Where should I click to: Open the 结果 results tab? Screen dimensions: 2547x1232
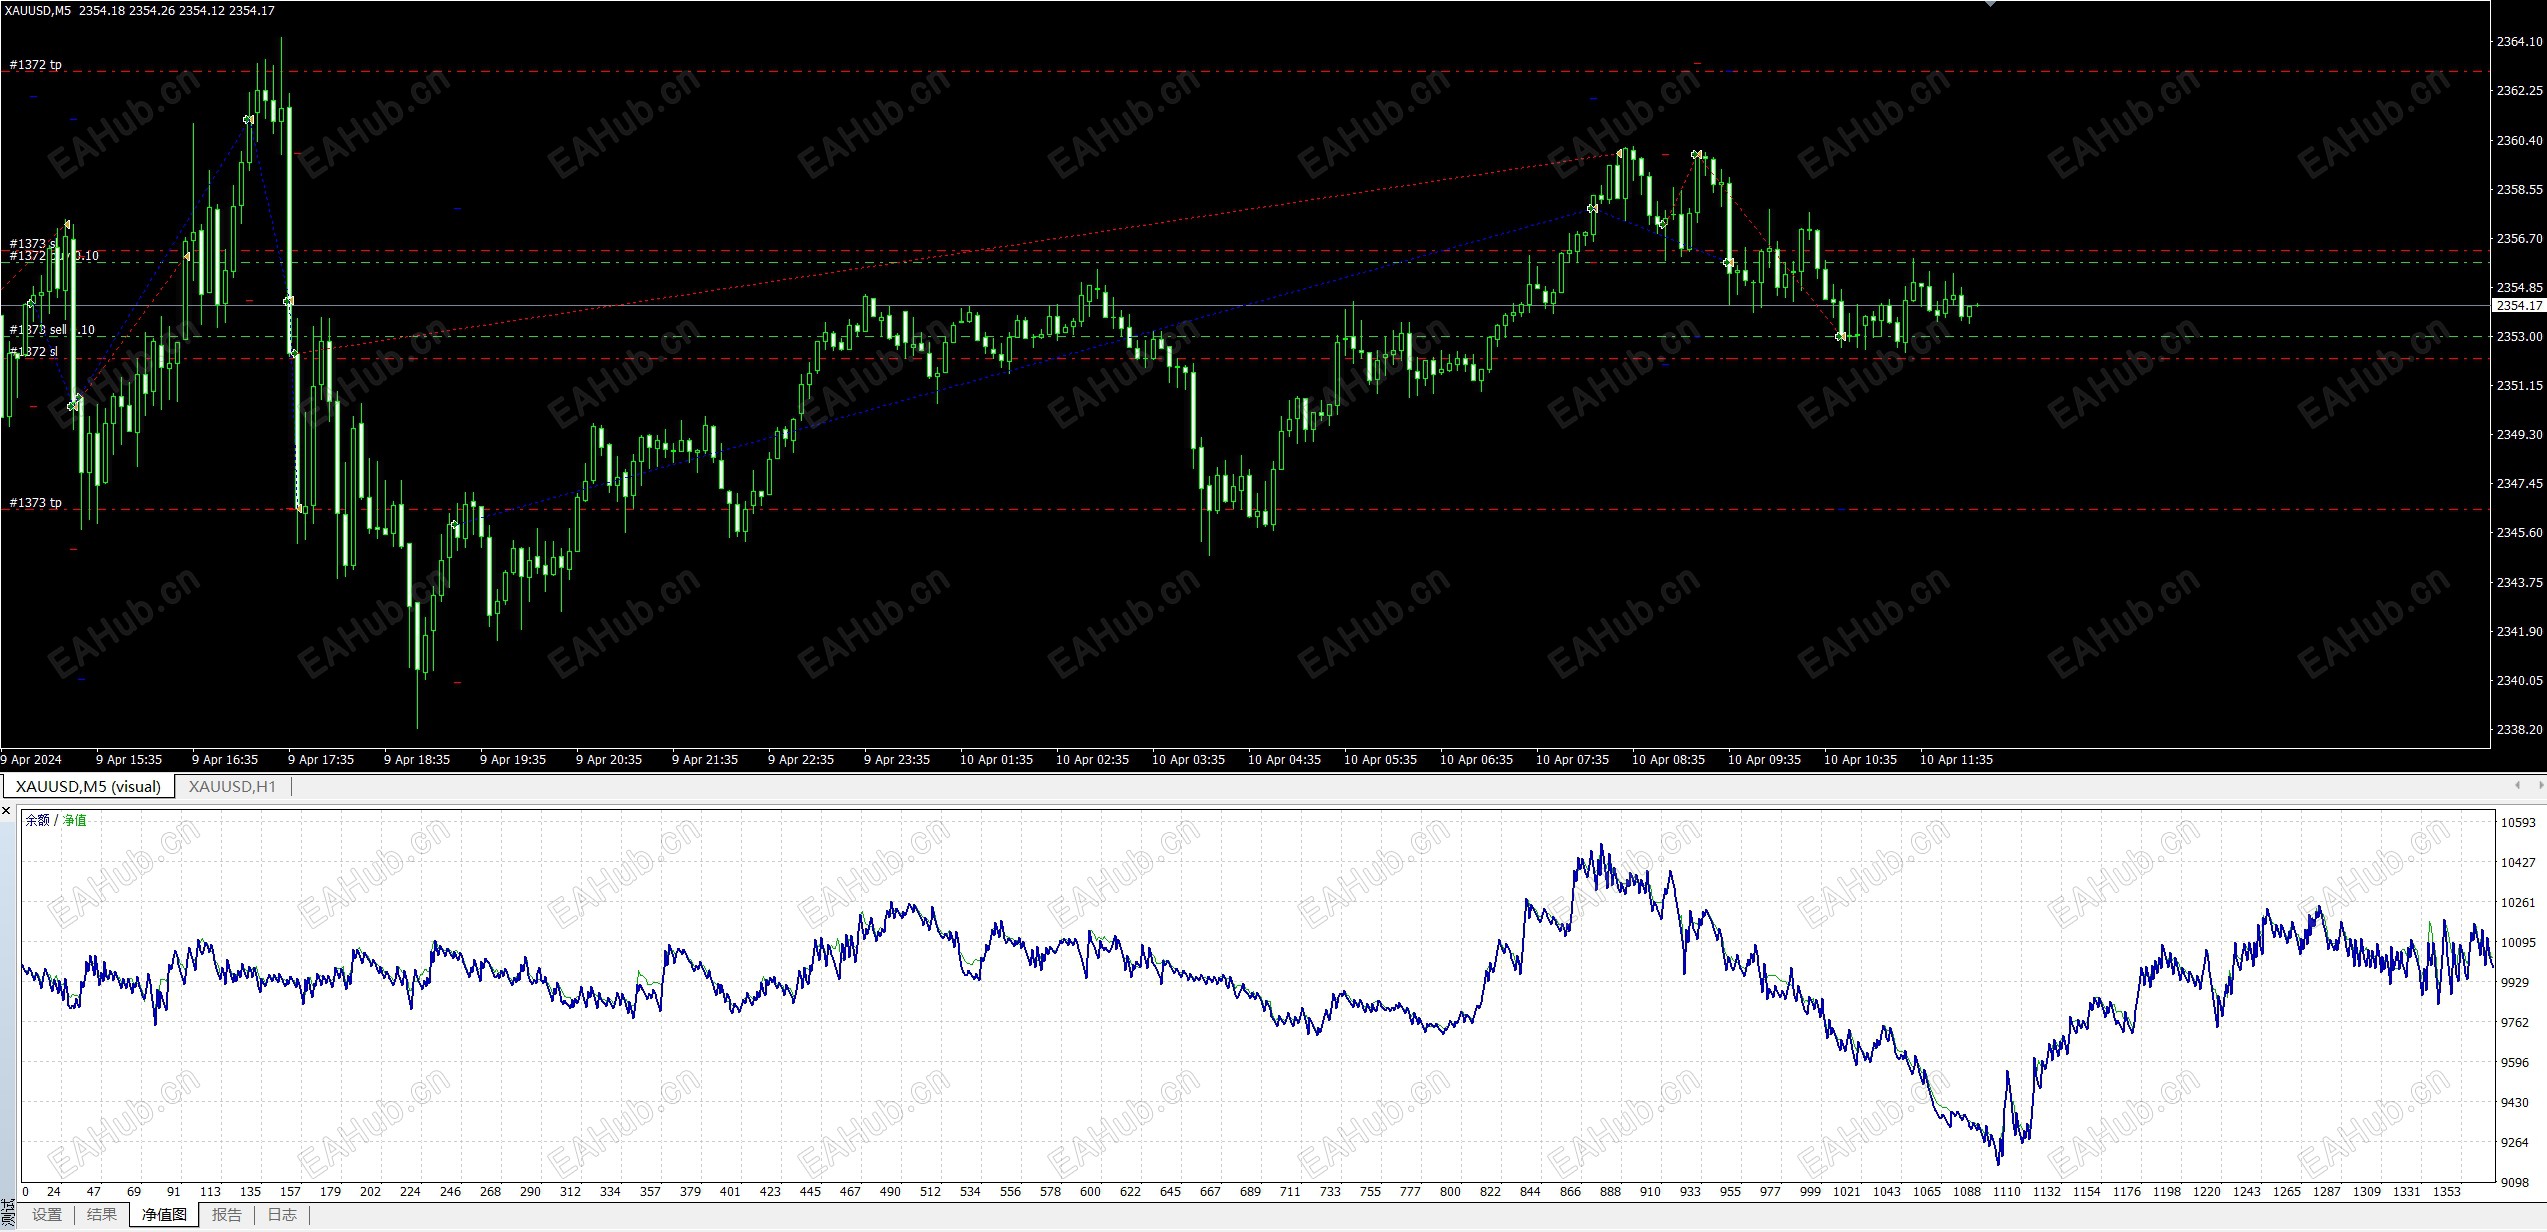(102, 1214)
